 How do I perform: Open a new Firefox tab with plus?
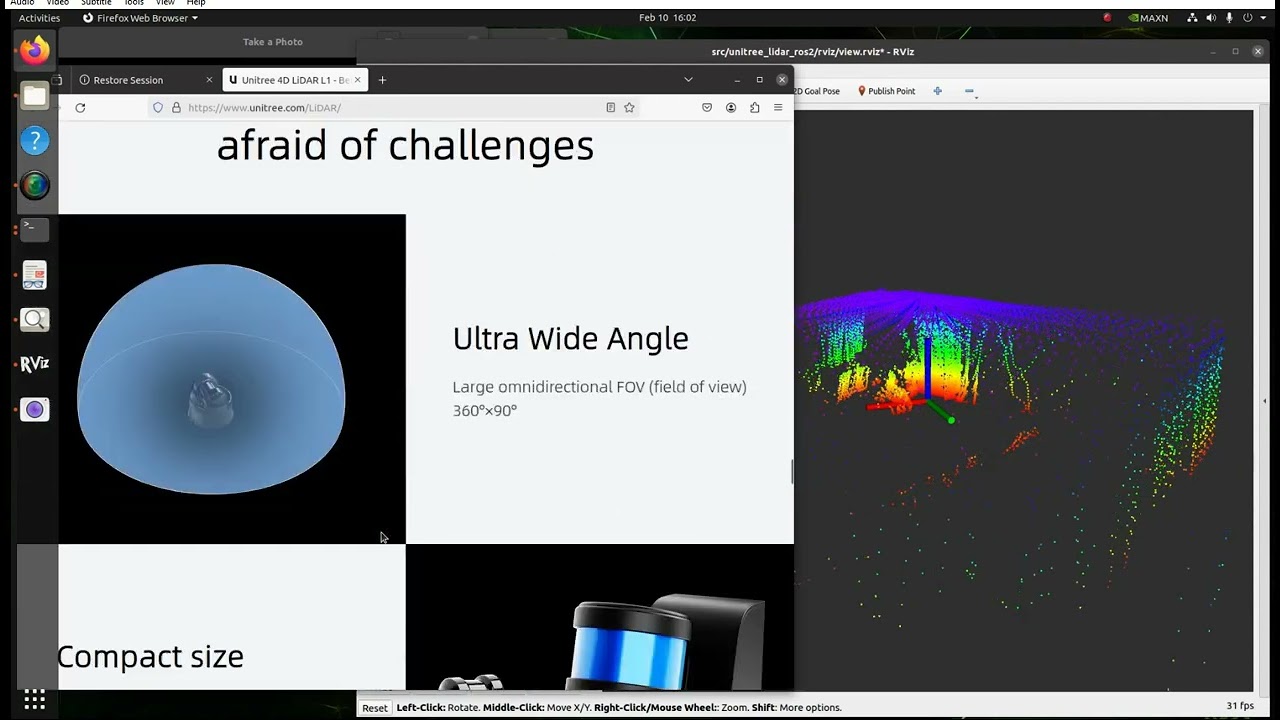[382, 80]
